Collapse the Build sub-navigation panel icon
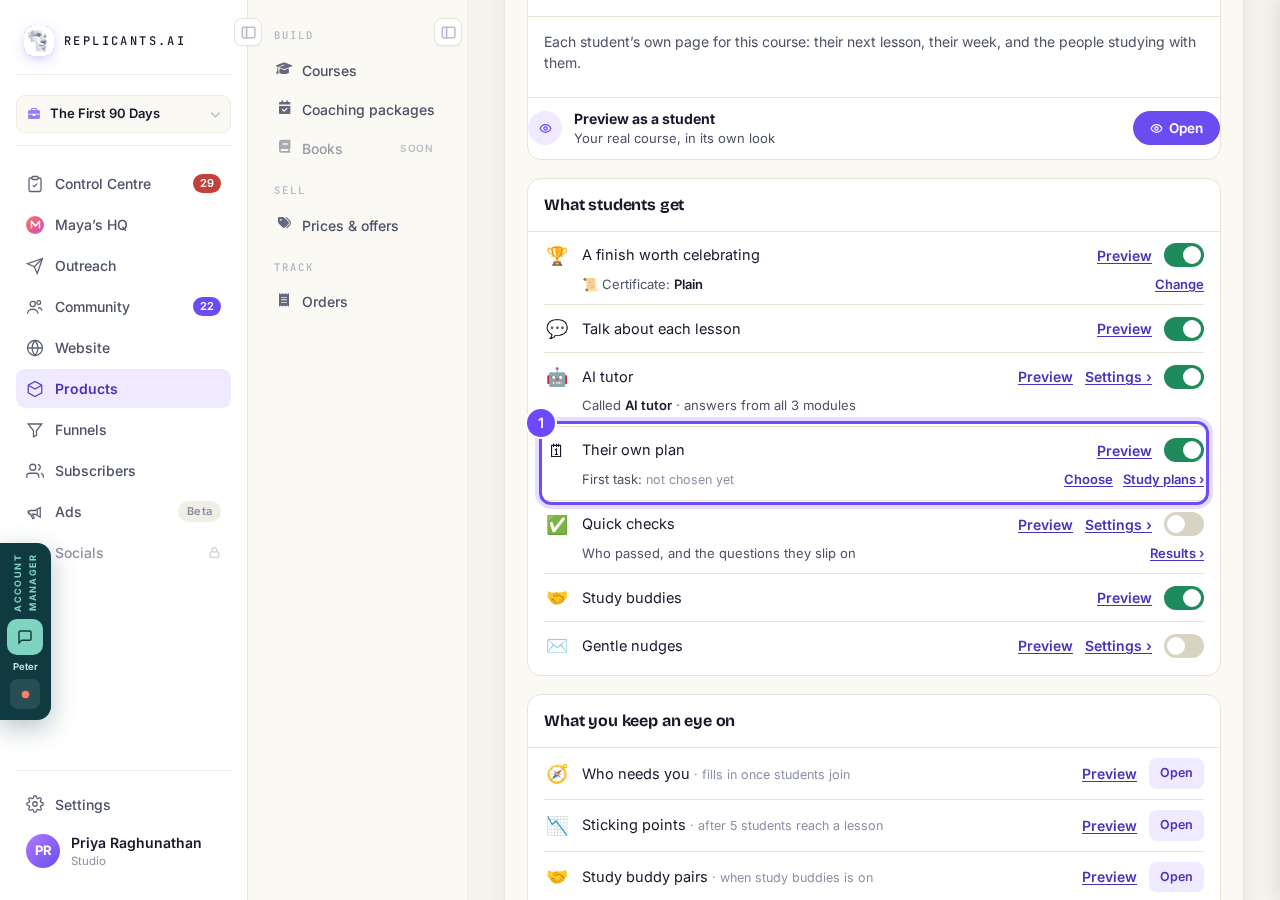The image size is (1280, 900). [448, 32]
